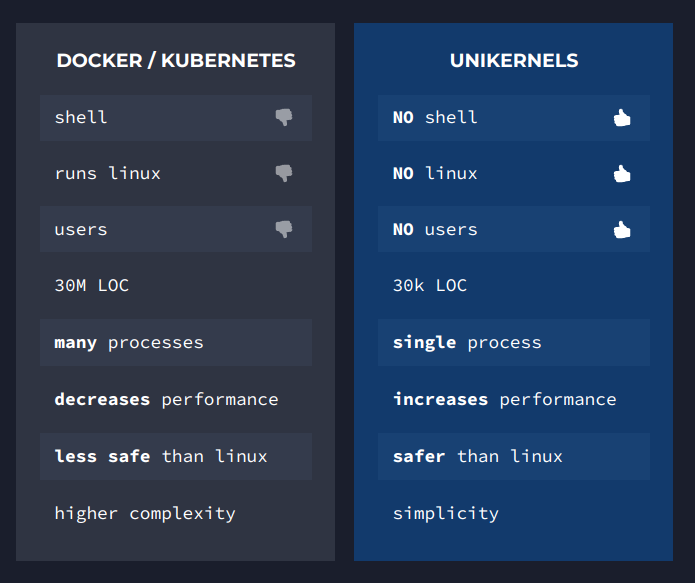695x583 pixels.
Task: Click the thumbs-up icon beside NO shell
Action: pos(622,117)
